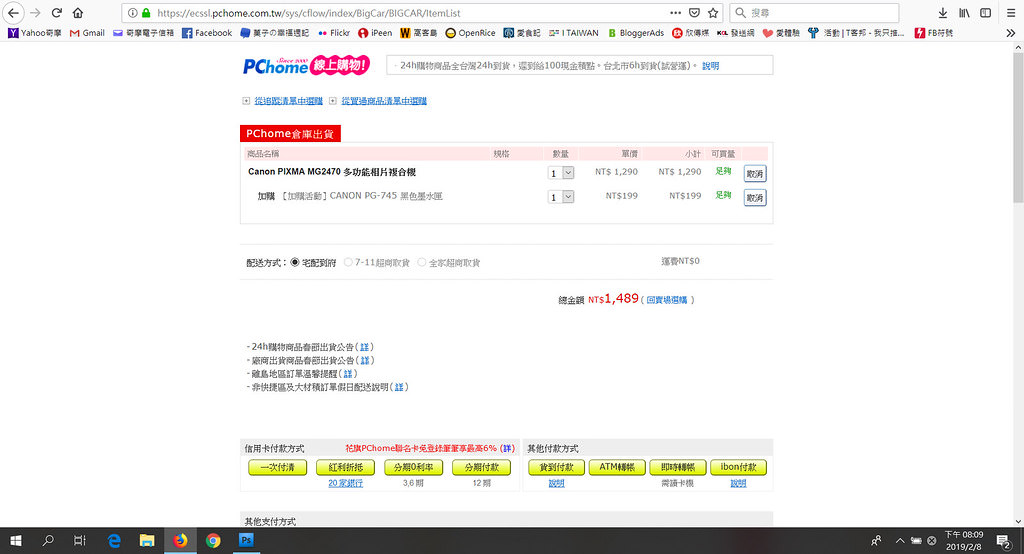Open the I TAIWAN bookmark
This screenshot has width=1024, height=554.
click(573, 33)
